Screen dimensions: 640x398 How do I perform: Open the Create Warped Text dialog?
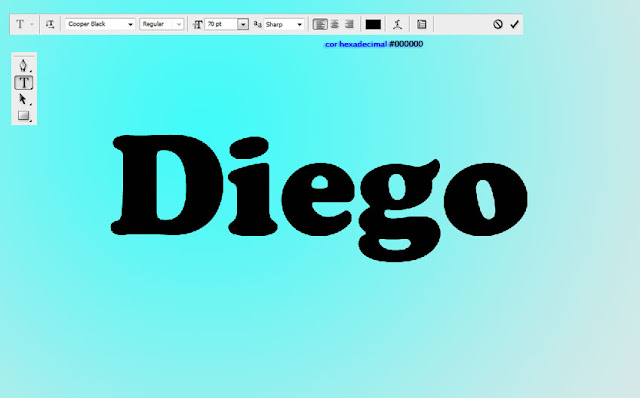click(397, 24)
